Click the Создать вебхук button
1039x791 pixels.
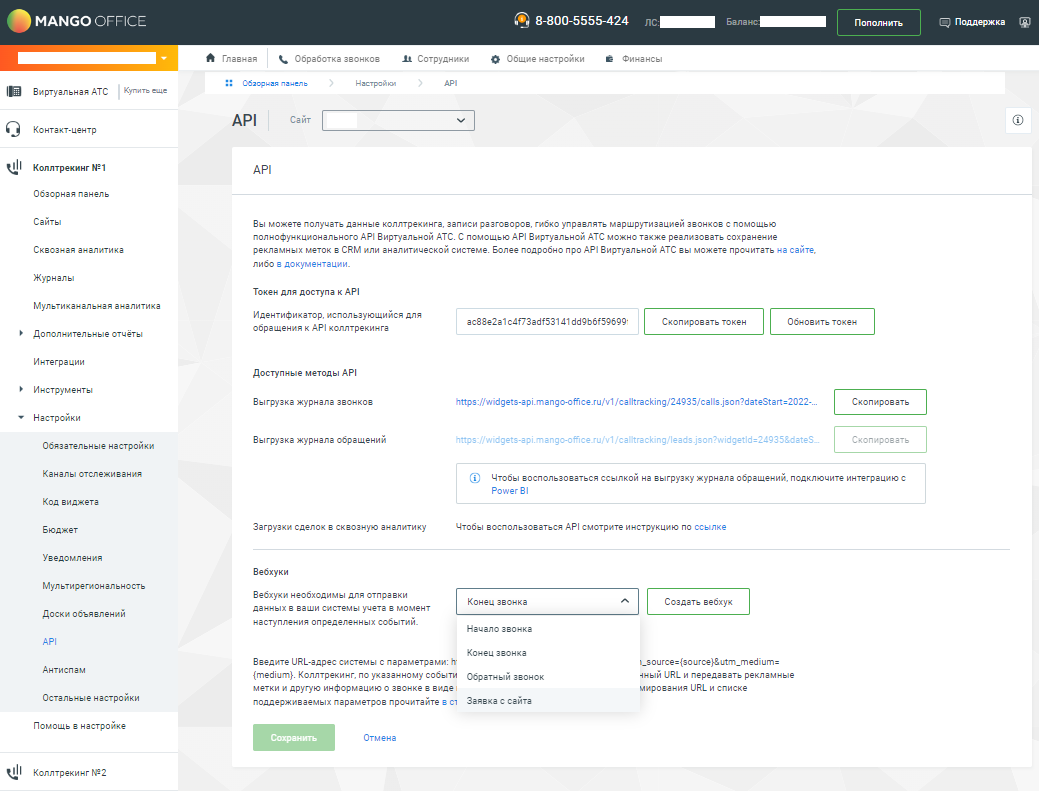698,602
